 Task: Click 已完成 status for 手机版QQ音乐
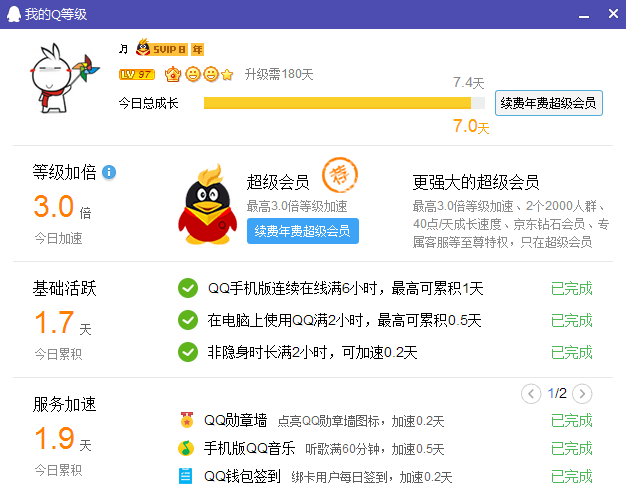571,448
